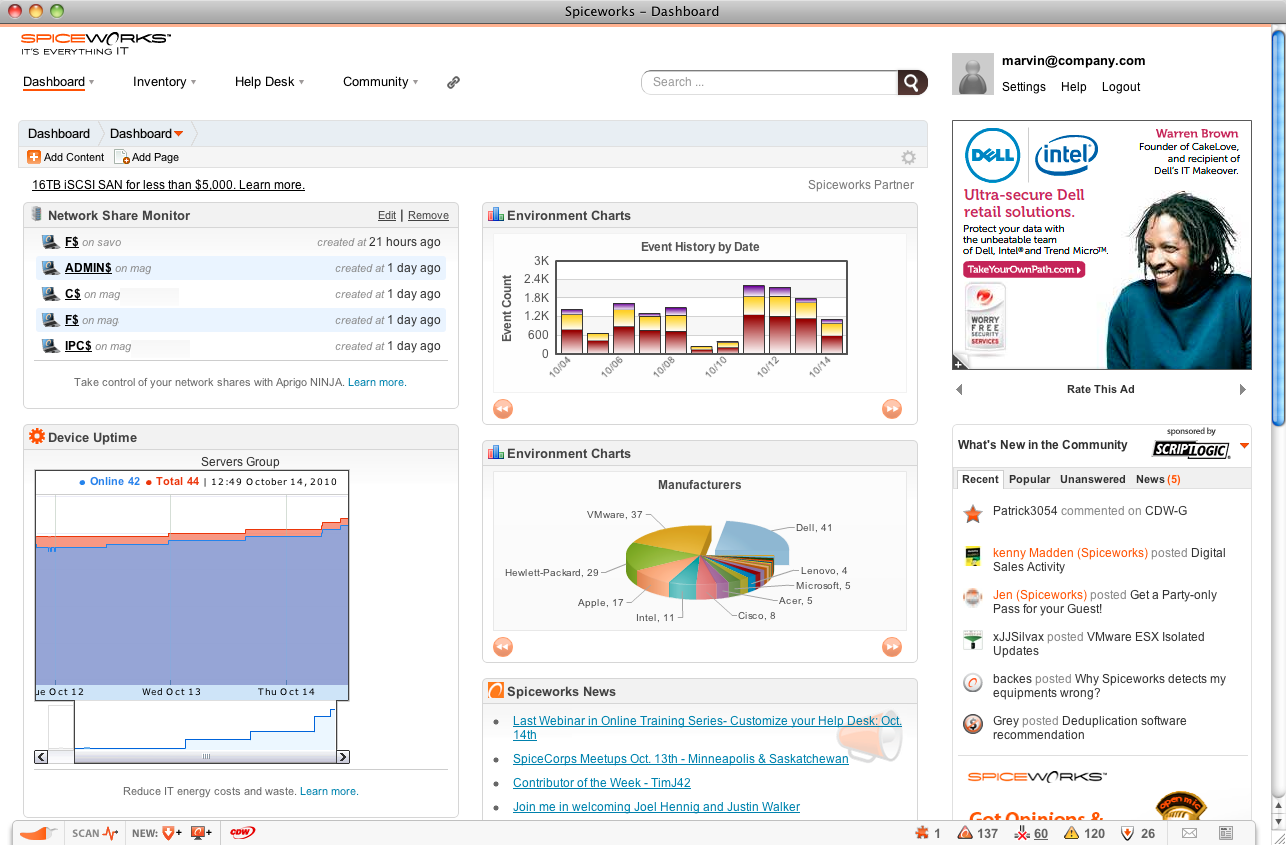Click TakeYourOwnPath.com button in ad
Viewport: 1286px width, 845px height.
pos(1024,270)
